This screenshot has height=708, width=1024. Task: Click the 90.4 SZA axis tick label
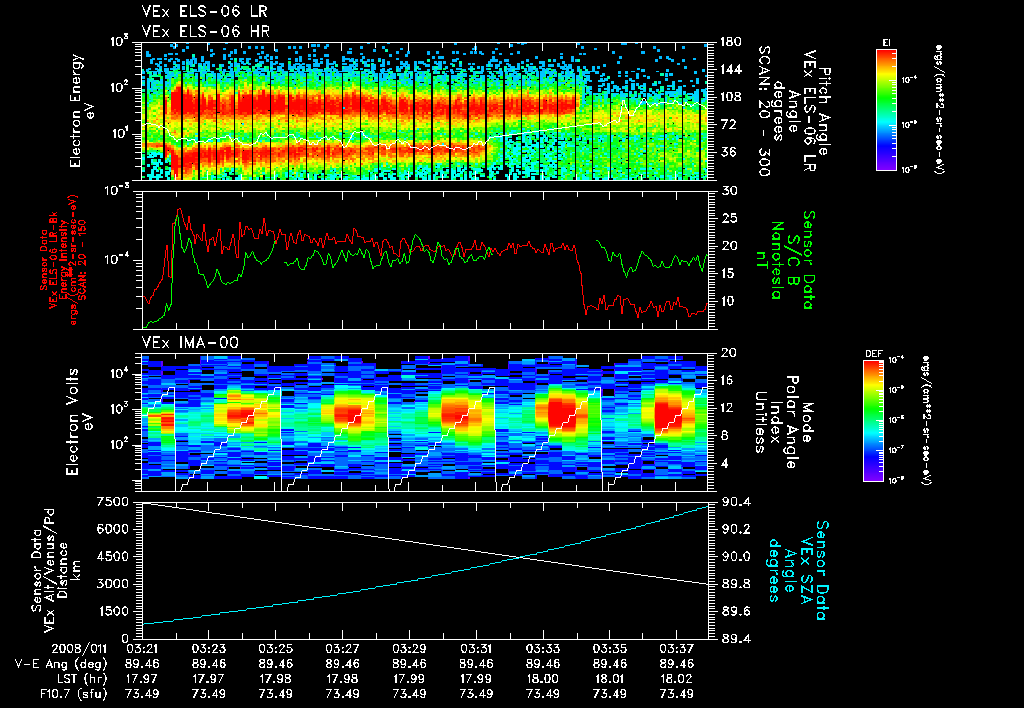coord(735,502)
